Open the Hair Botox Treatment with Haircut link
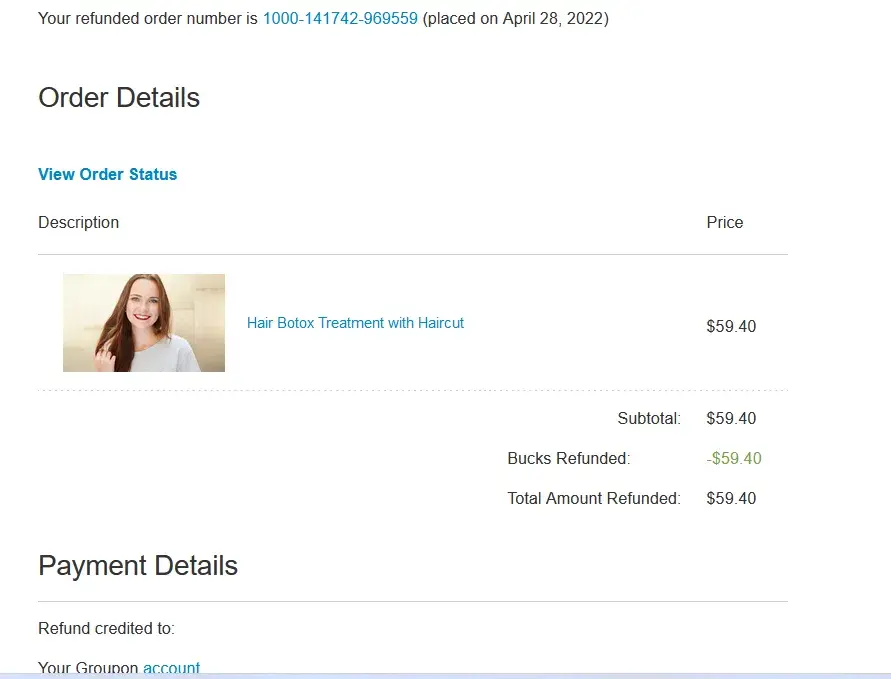Screen dimensions: 891x679 (355, 323)
